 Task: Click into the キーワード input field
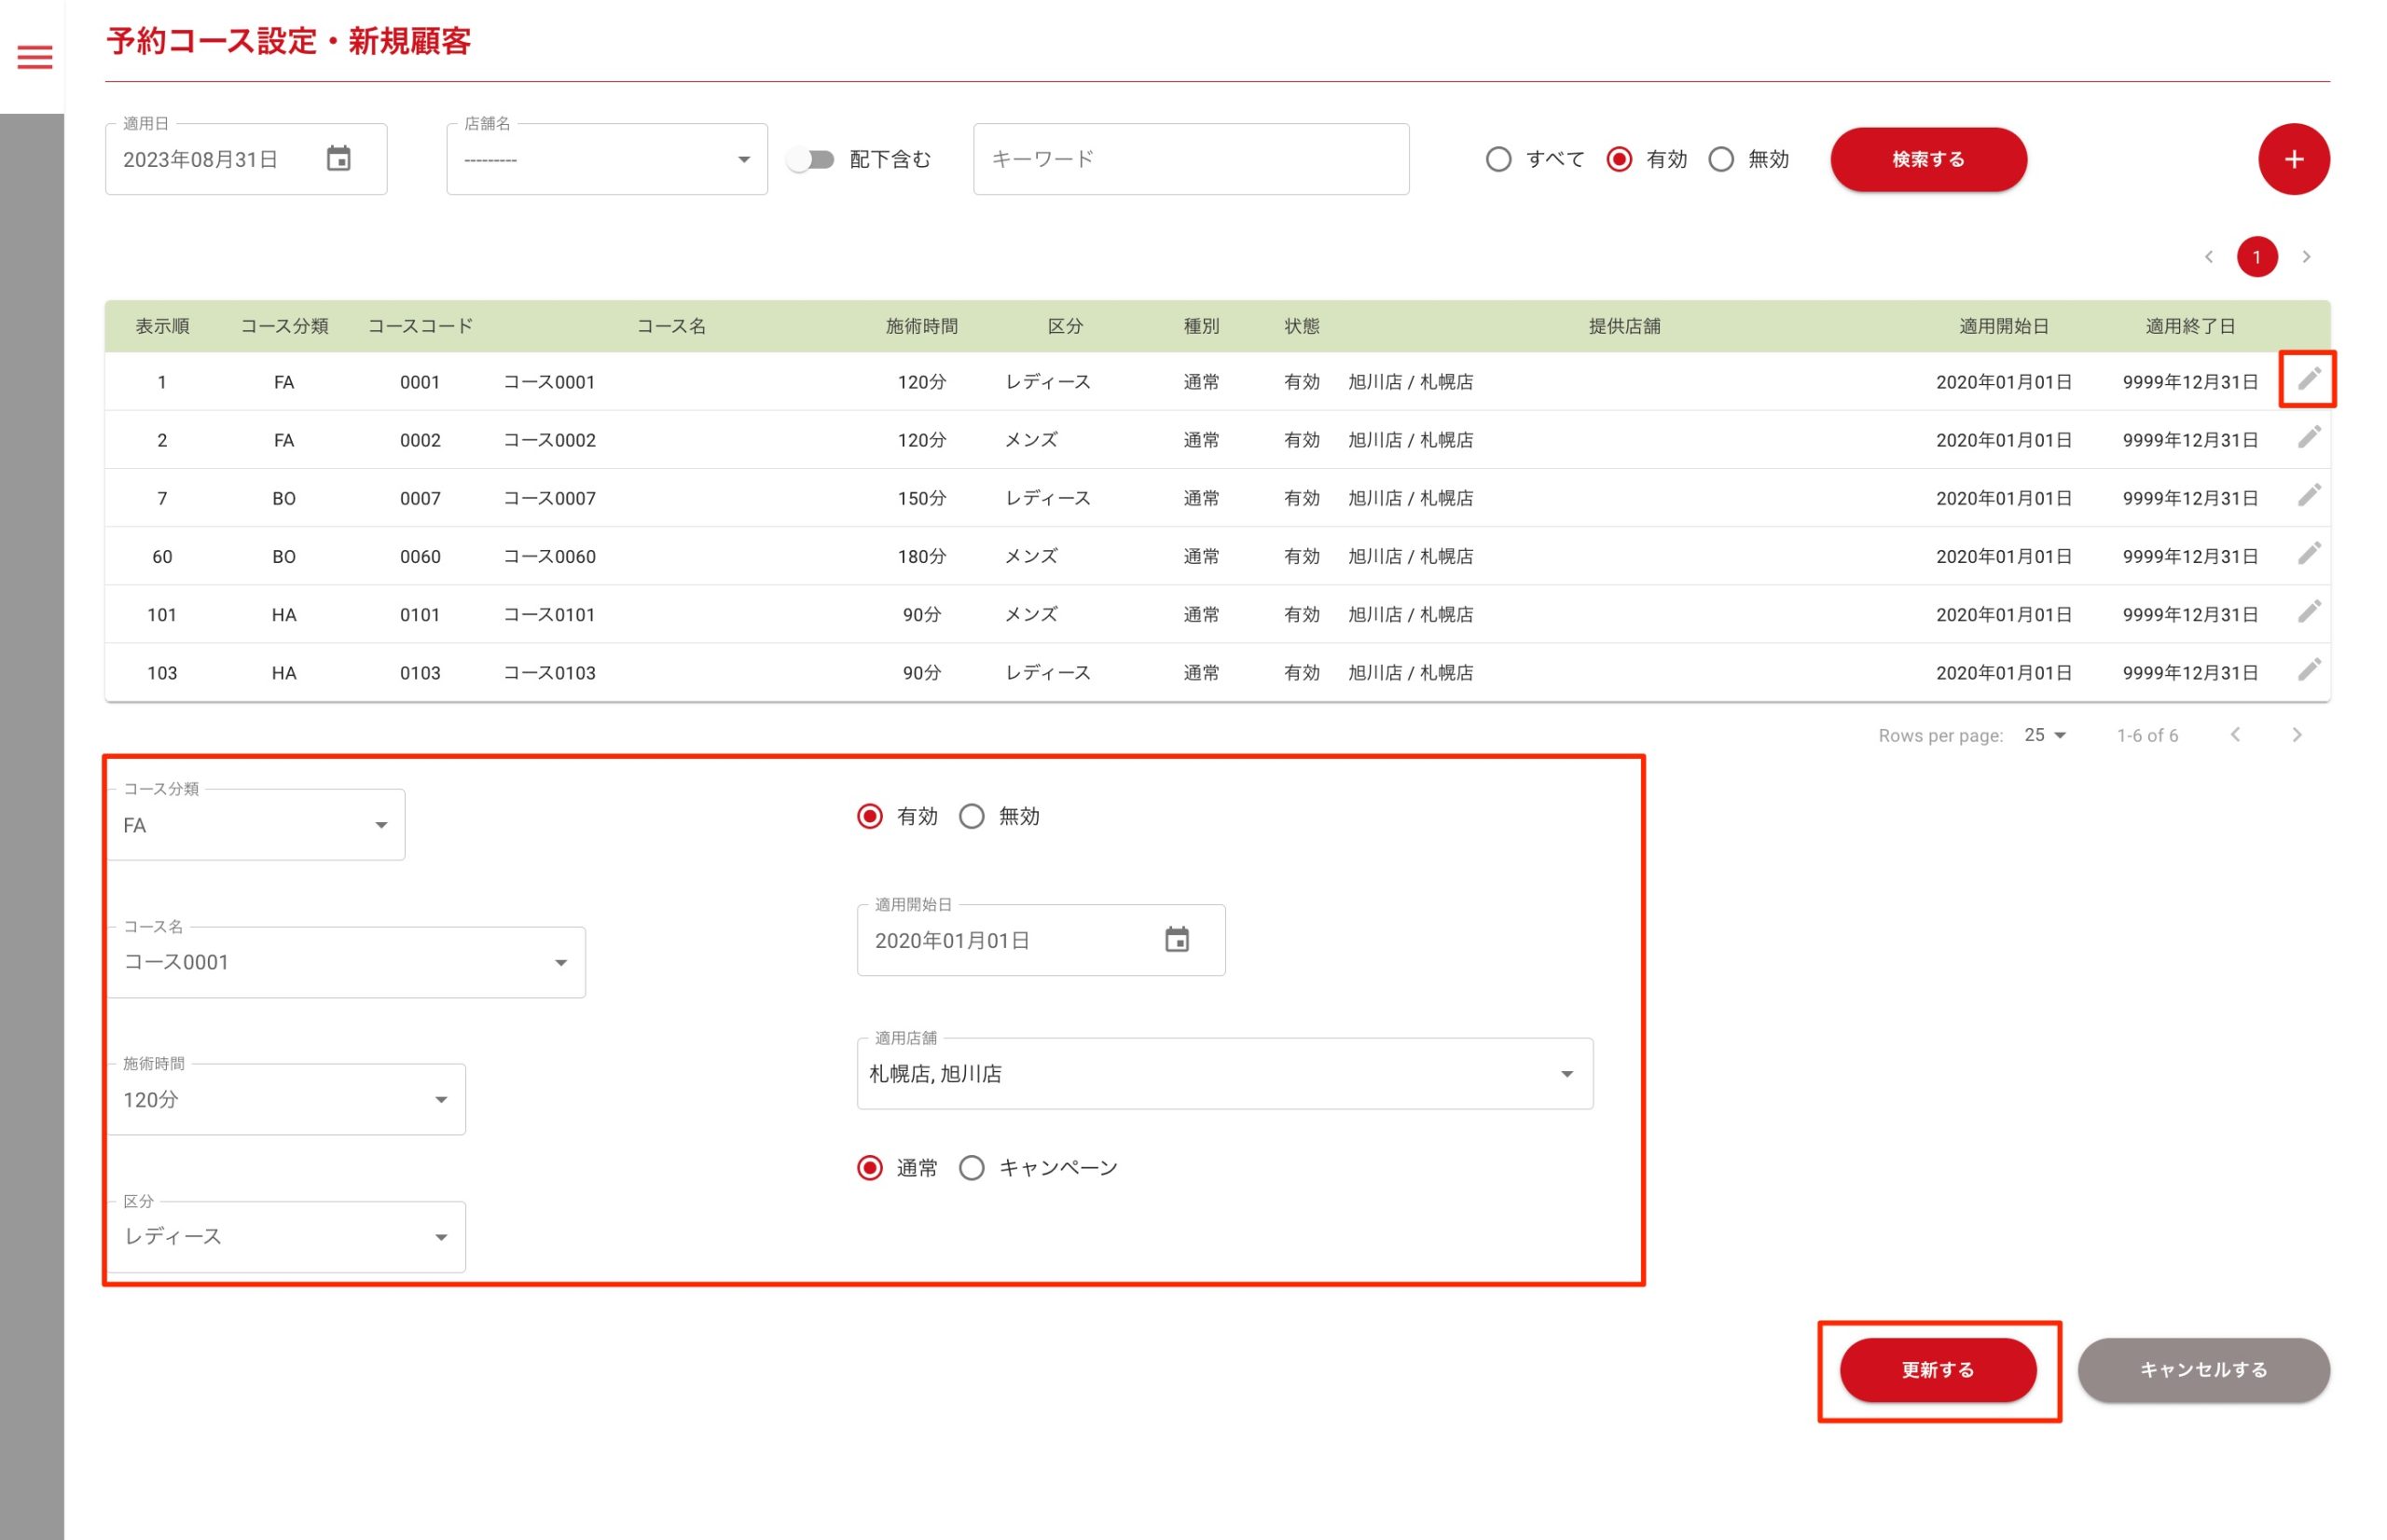1190,159
